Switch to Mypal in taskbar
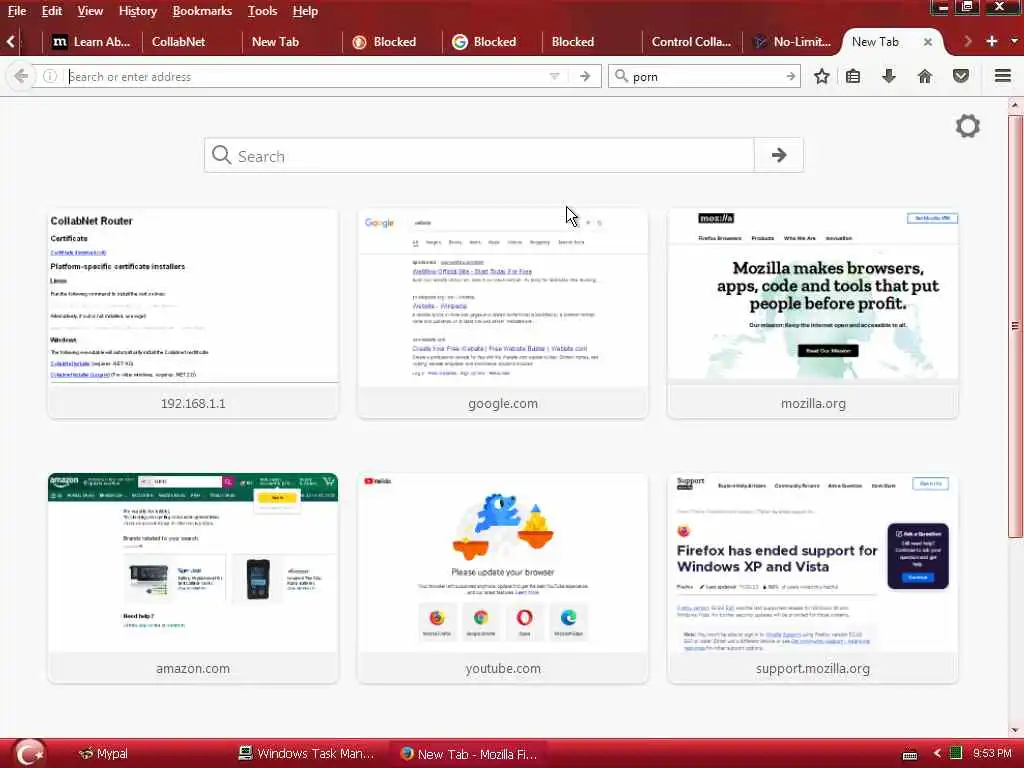 (x=104, y=754)
